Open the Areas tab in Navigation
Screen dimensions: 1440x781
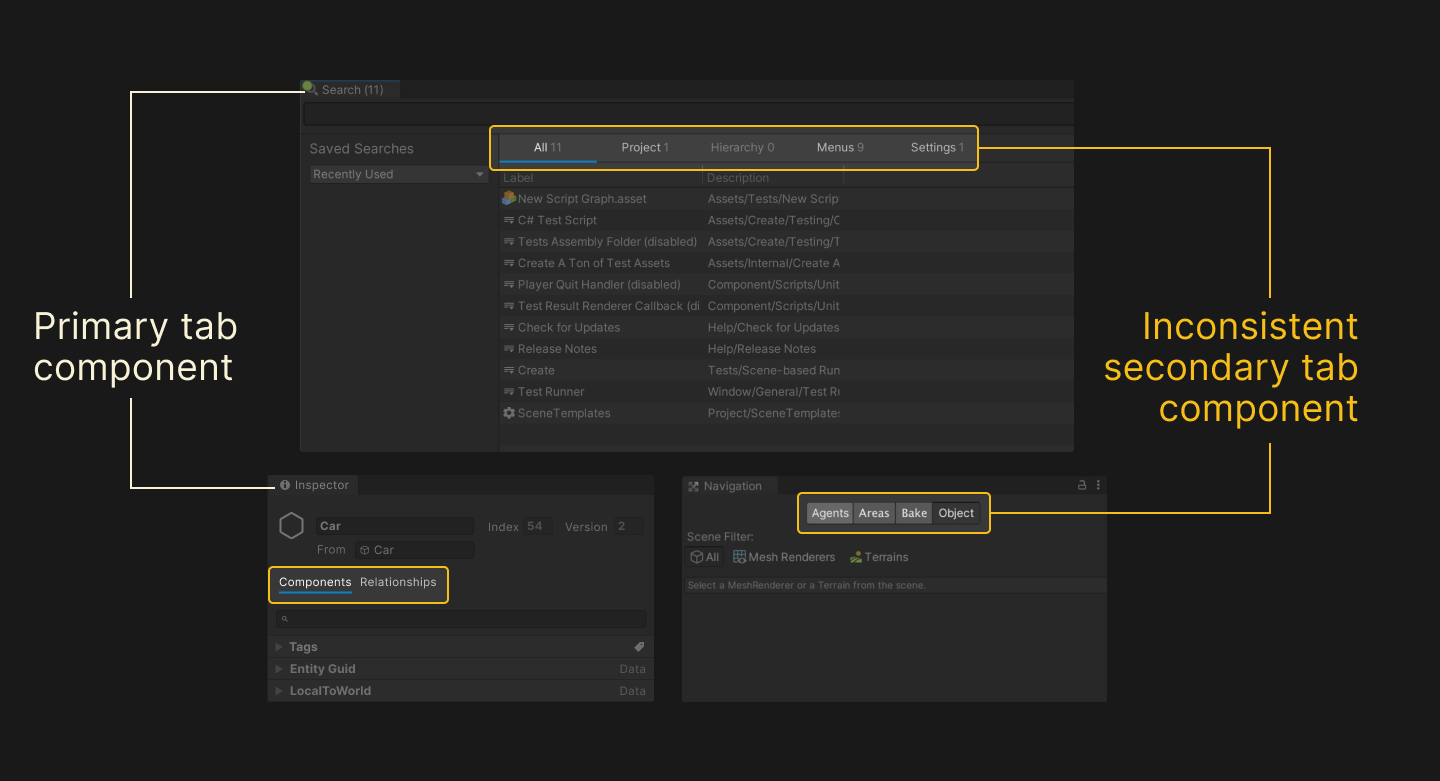pos(874,513)
